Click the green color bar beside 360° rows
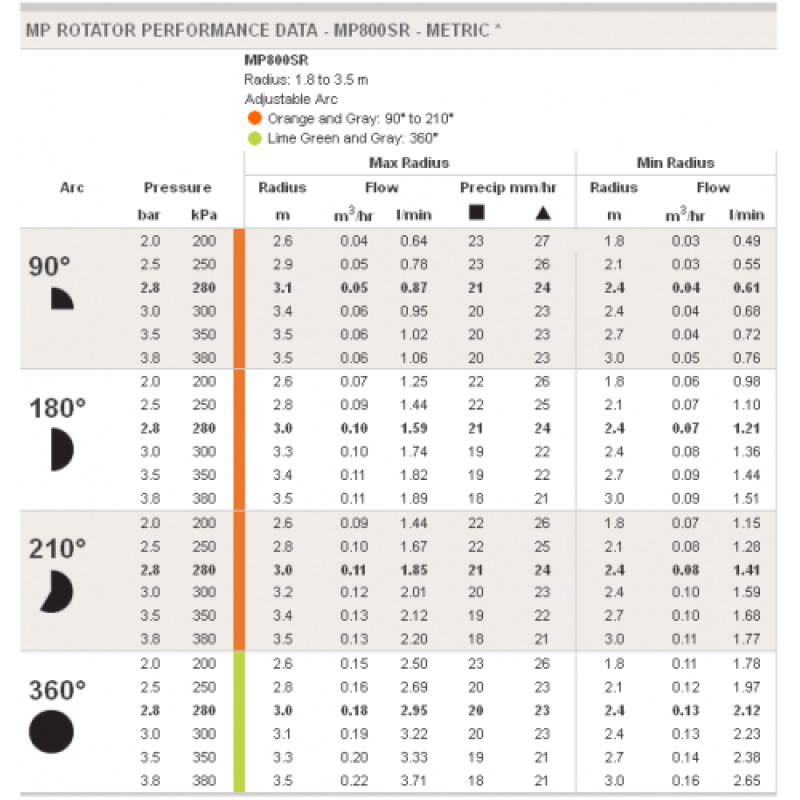 [x=239, y=721]
